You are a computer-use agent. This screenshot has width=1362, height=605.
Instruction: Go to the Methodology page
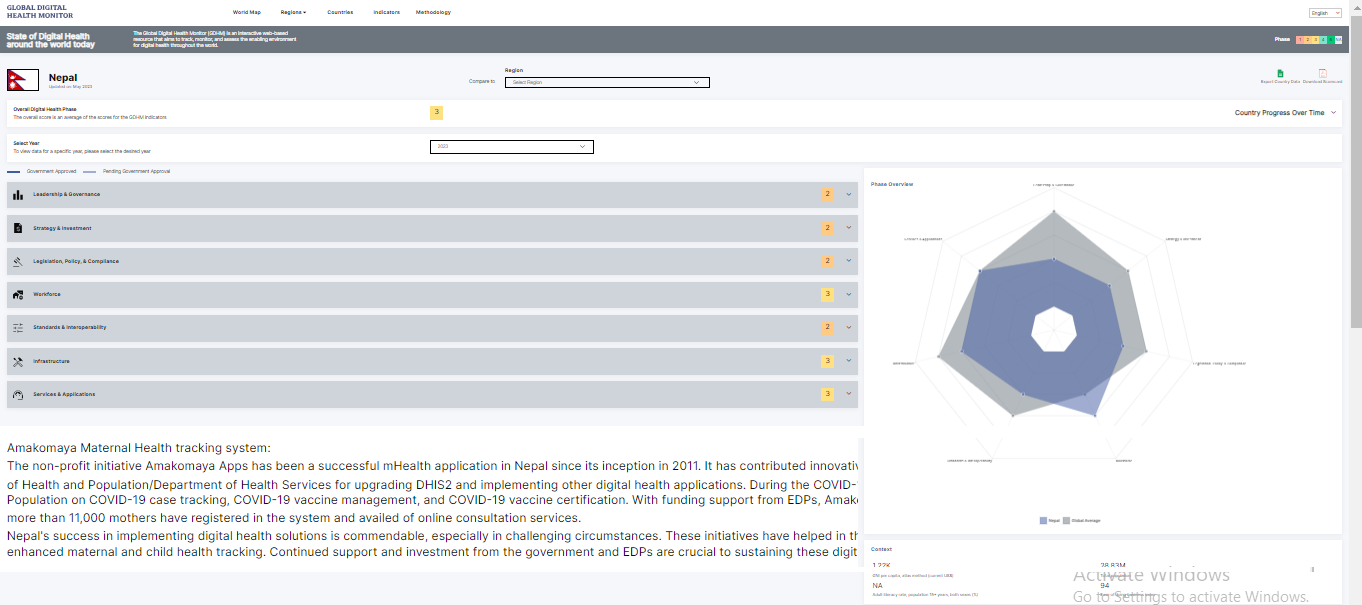[x=433, y=12]
